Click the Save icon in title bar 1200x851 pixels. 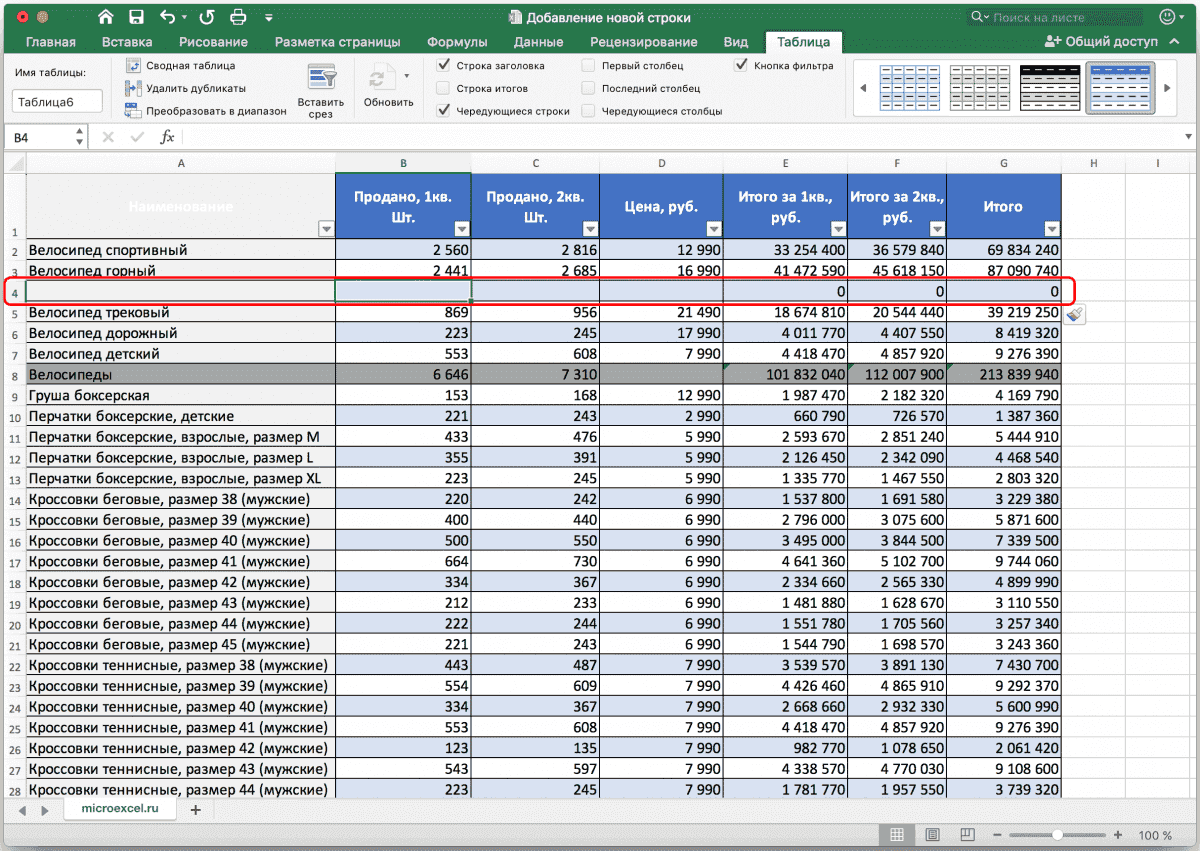pos(137,17)
